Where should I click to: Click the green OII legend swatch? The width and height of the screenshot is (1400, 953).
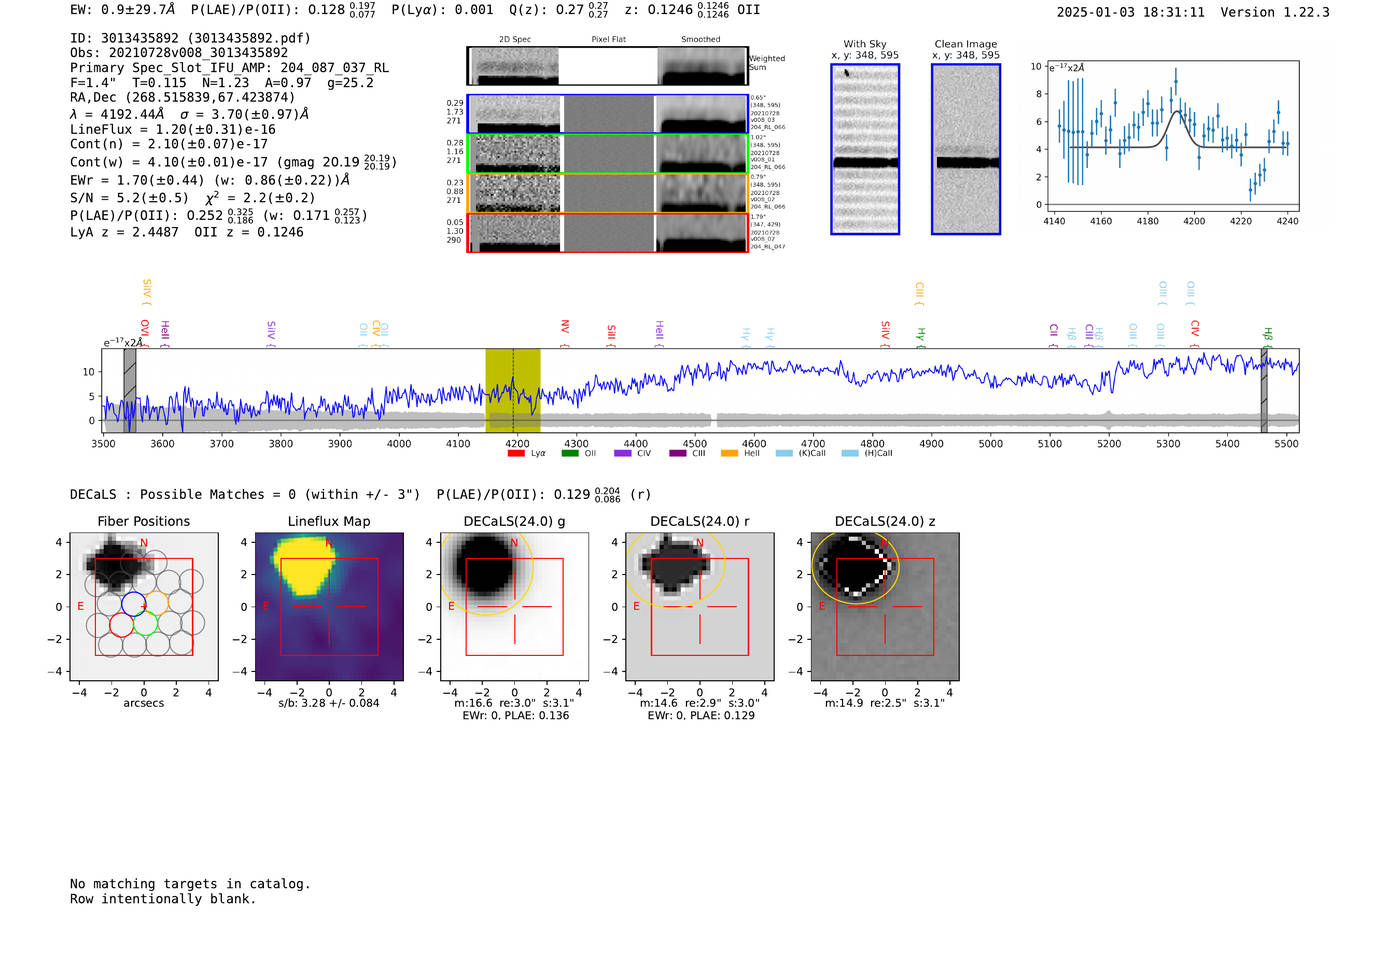pos(570,453)
